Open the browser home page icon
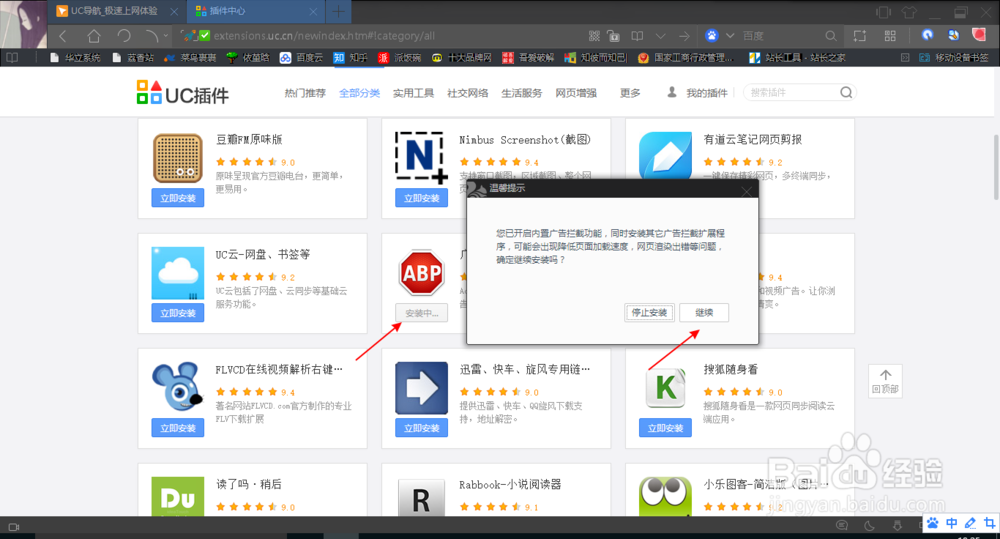 point(94,36)
